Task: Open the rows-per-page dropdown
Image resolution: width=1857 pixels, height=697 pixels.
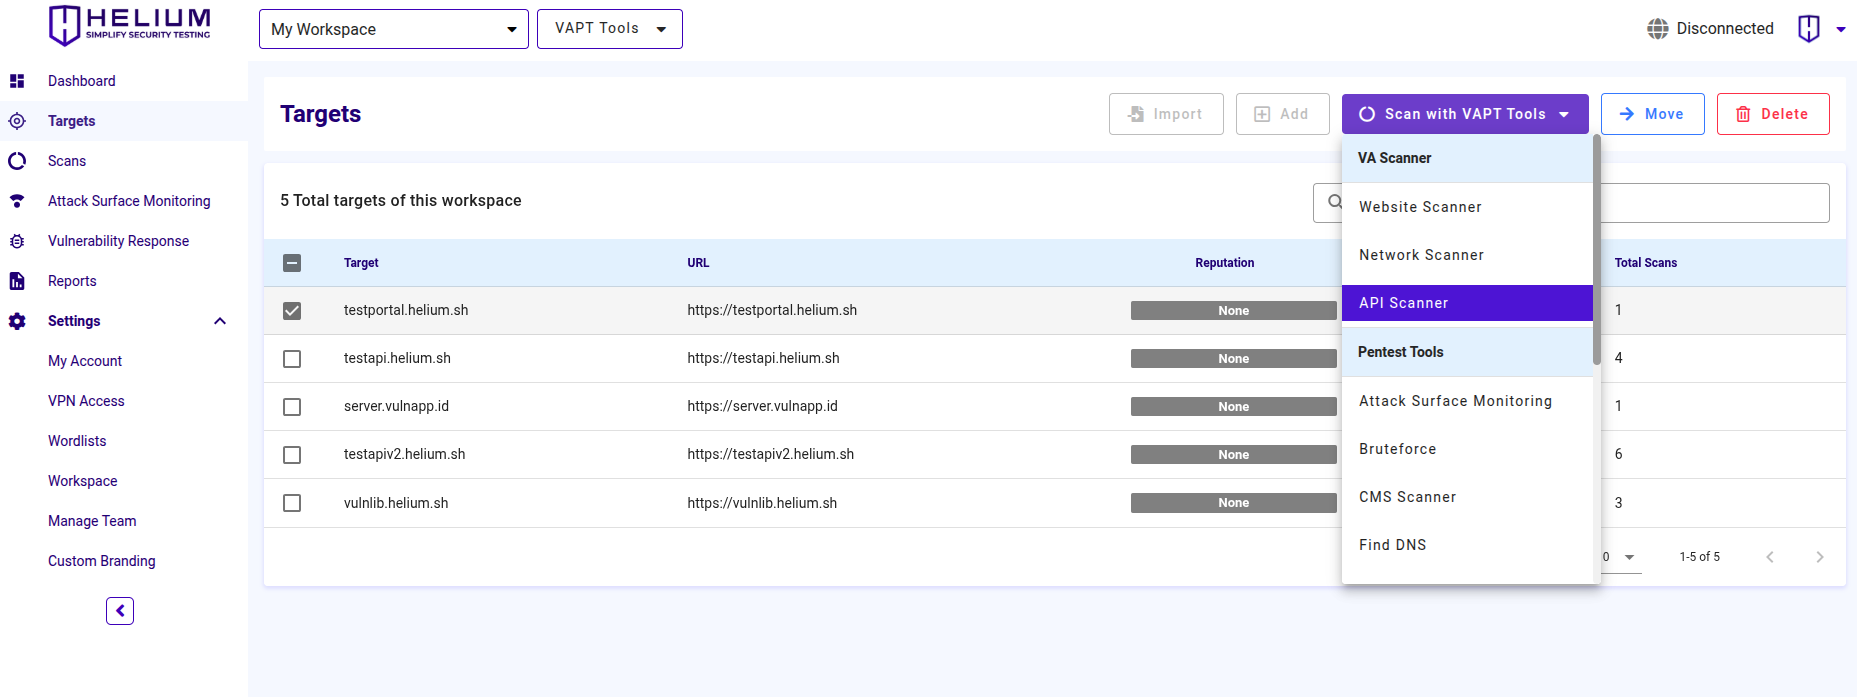Action: 1620,557
